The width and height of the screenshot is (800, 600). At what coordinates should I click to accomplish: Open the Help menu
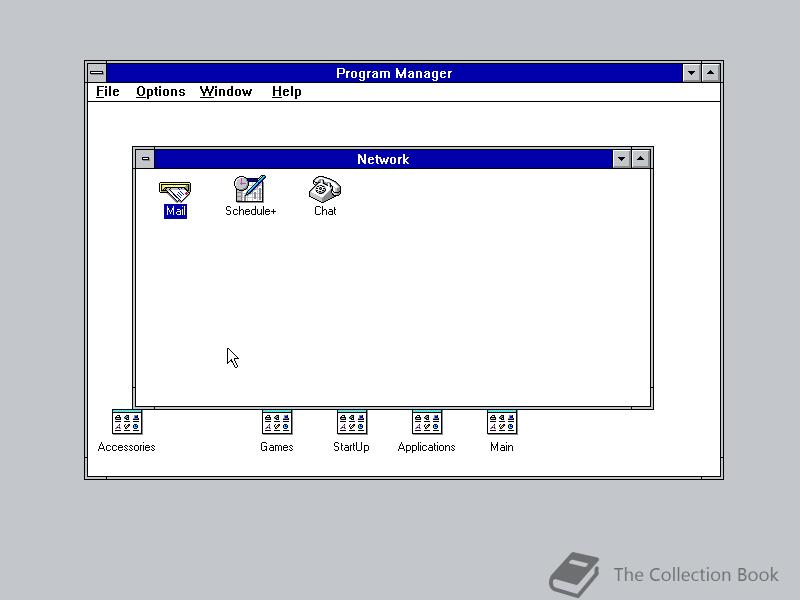click(x=286, y=92)
